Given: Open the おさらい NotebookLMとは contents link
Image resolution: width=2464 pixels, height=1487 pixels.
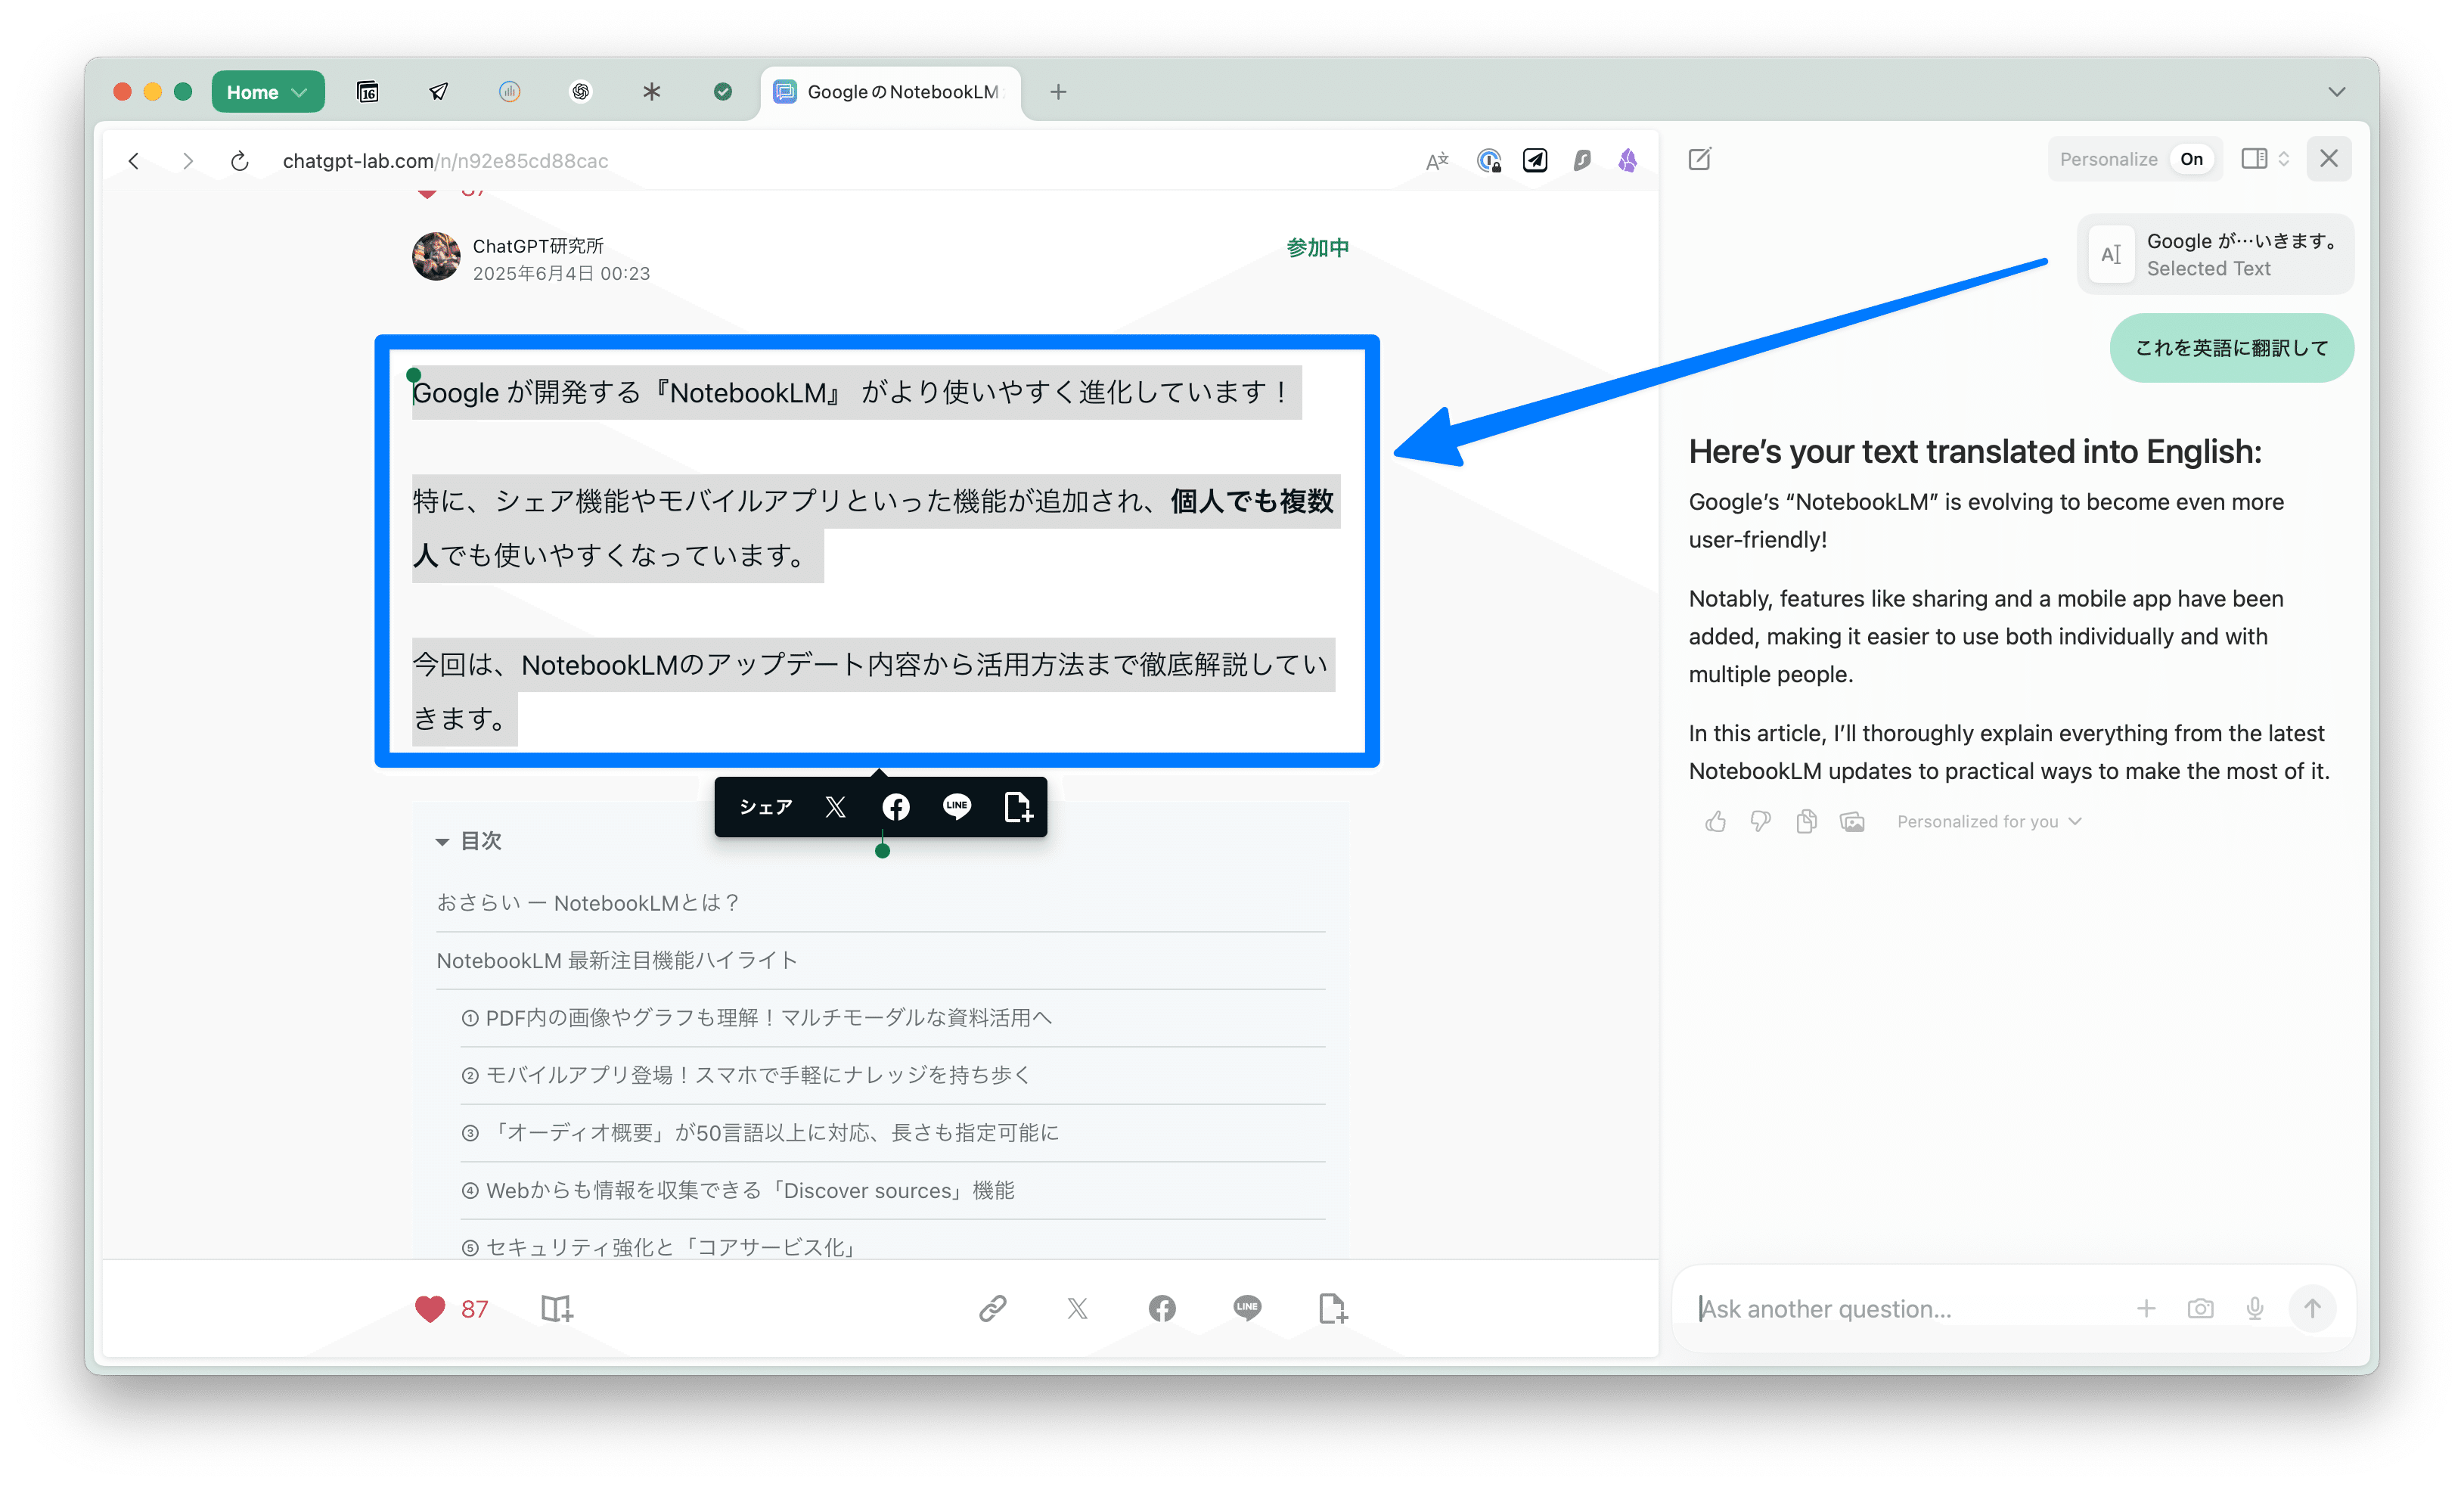Looking at the screenshot, I should pyautogui.click(x=588, y=903).
